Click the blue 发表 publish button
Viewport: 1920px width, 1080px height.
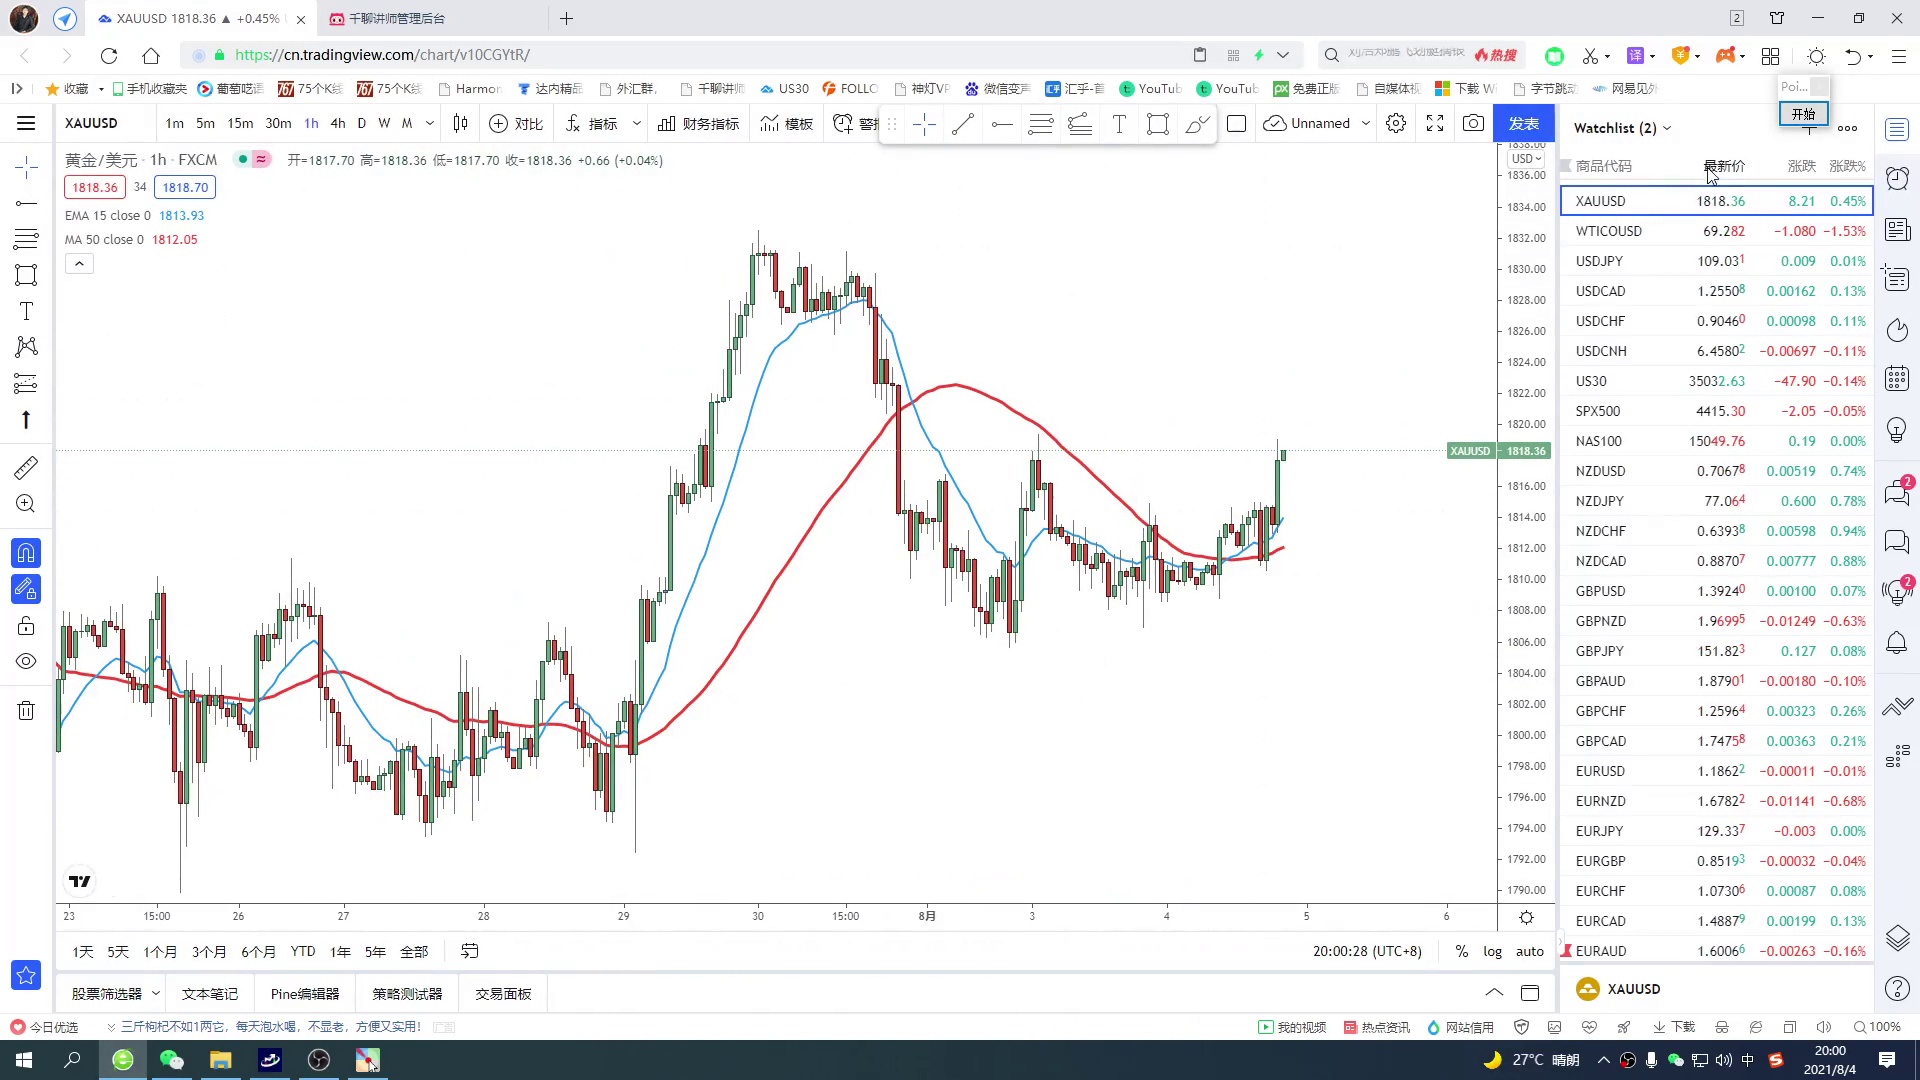pyautogui.click(x=1523, y=123)
